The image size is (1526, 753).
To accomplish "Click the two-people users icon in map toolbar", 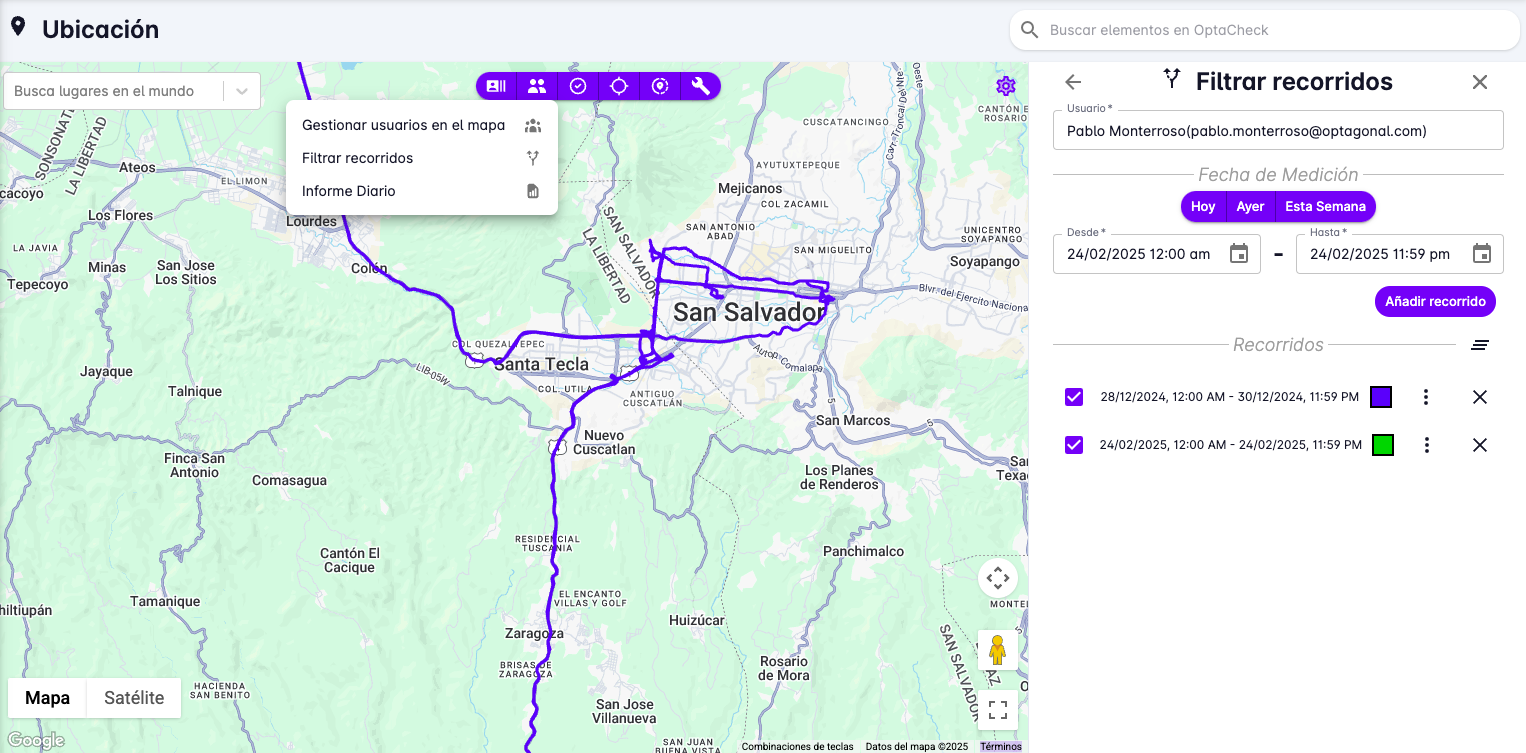I will pos(537,86).
